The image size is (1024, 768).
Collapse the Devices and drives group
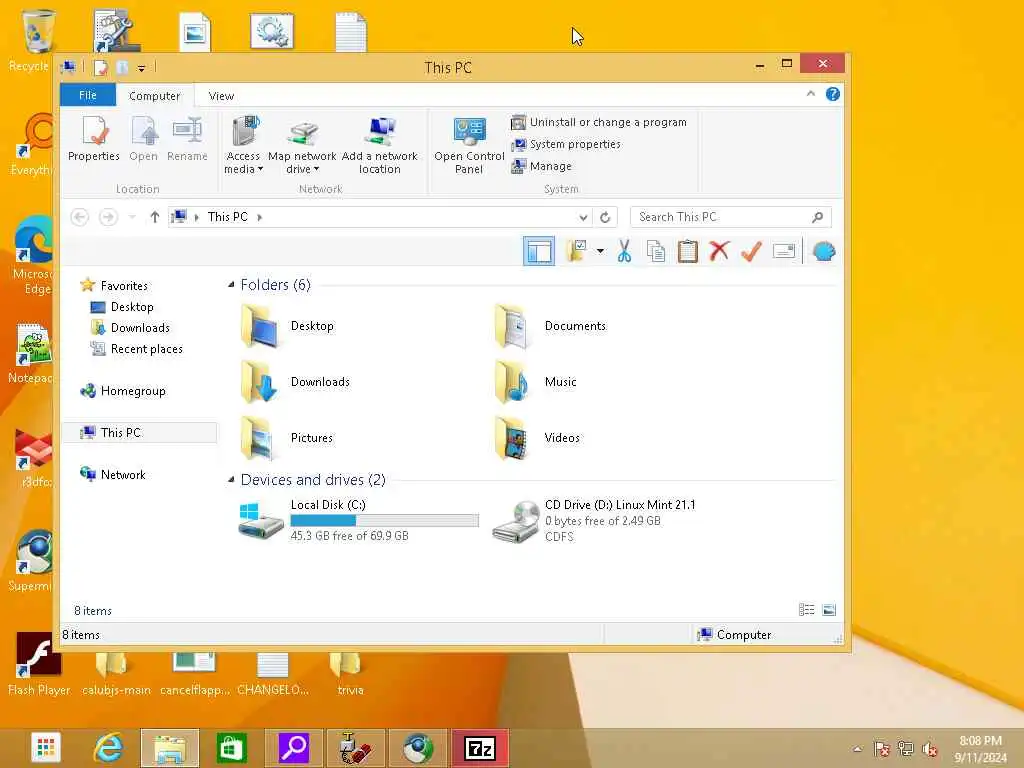click(x=231, y=480)
